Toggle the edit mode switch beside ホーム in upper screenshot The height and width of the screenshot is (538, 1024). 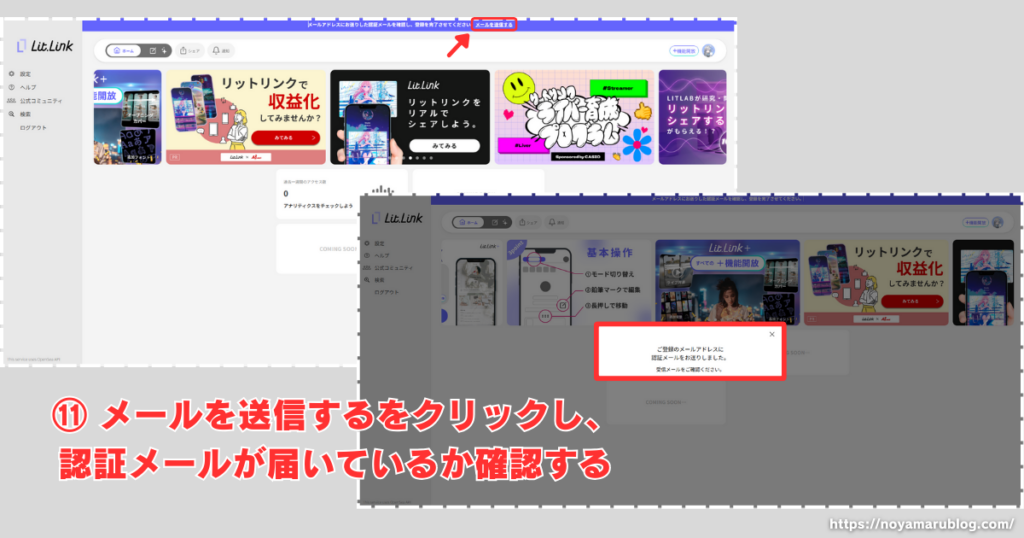point(157,50)
